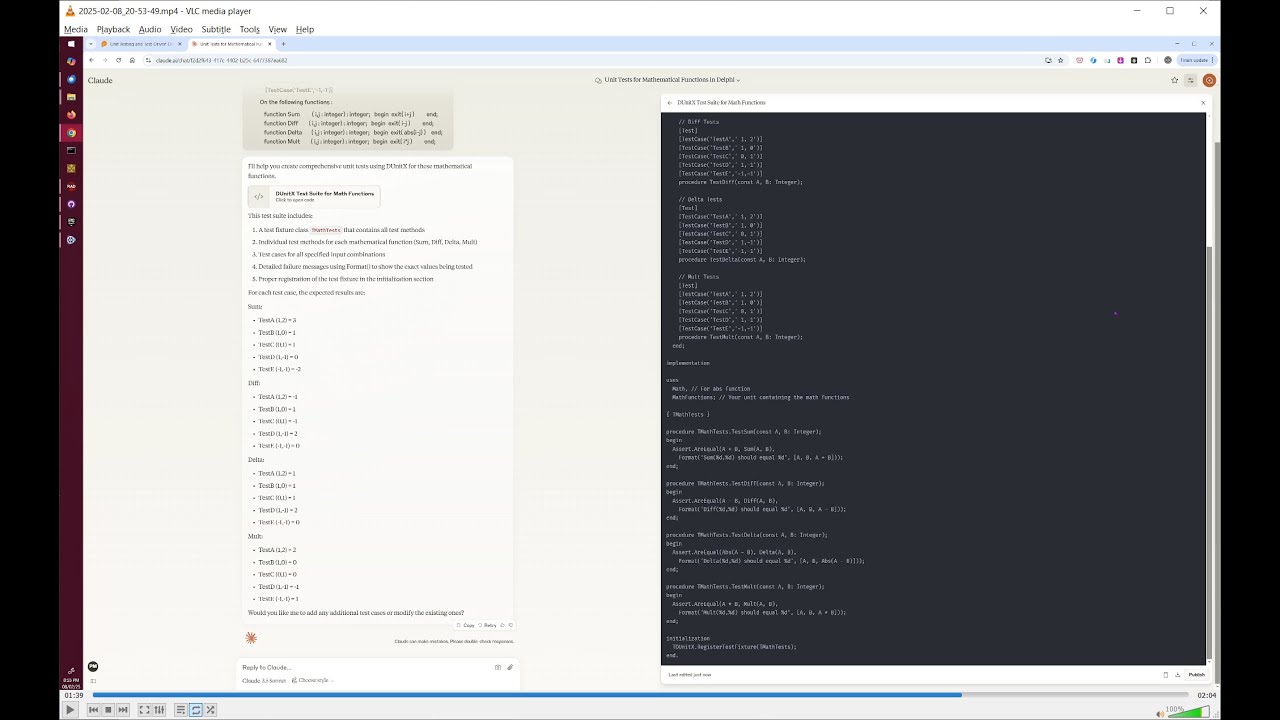Open VLC extended settings panel
Viewport: 1280px width, 720px height.
(159, 710)
